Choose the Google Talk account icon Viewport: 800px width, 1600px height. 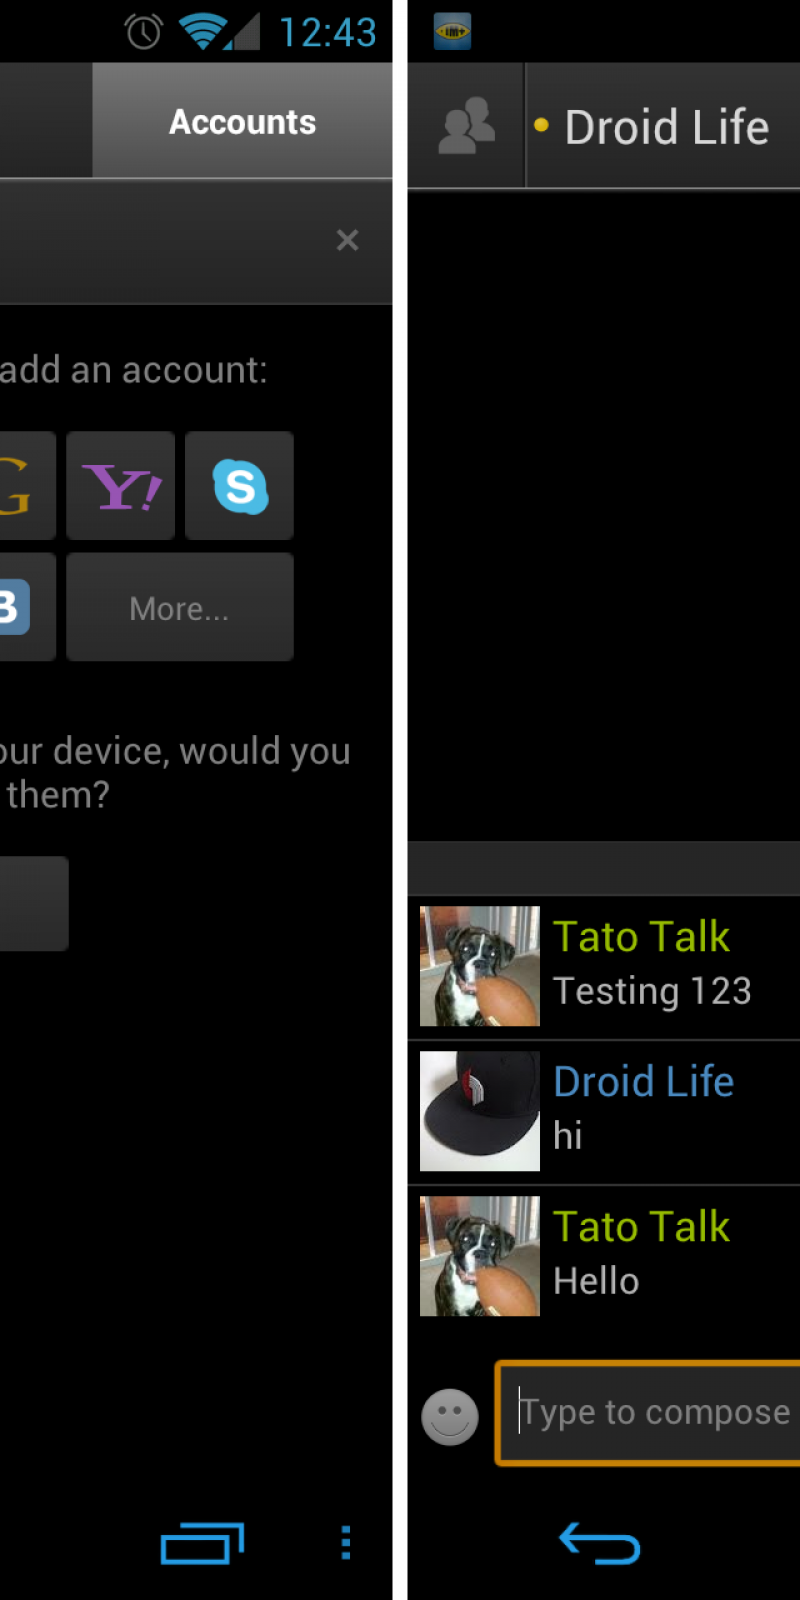tap(27, 486)
